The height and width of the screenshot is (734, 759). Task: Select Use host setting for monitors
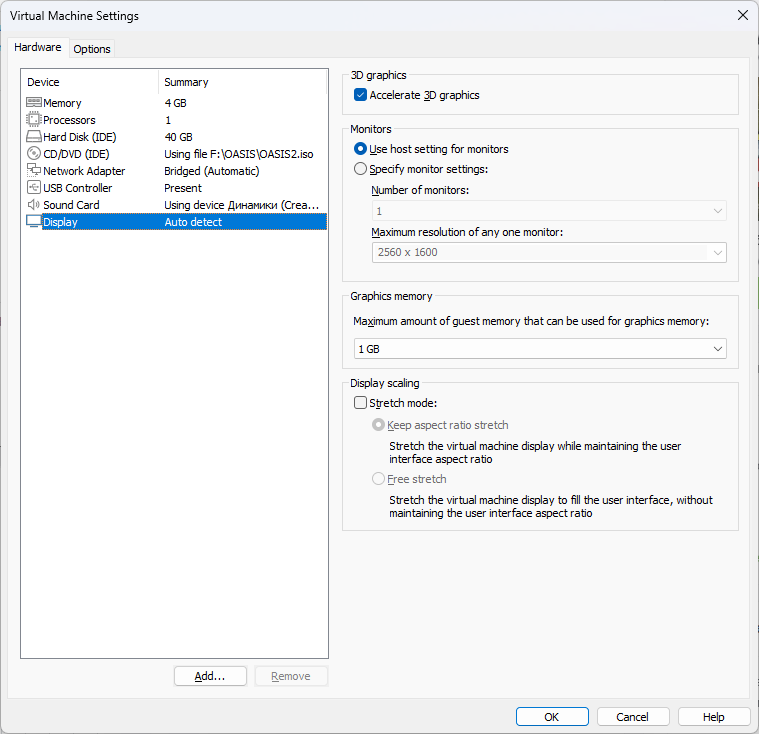(x=361, y=149)
